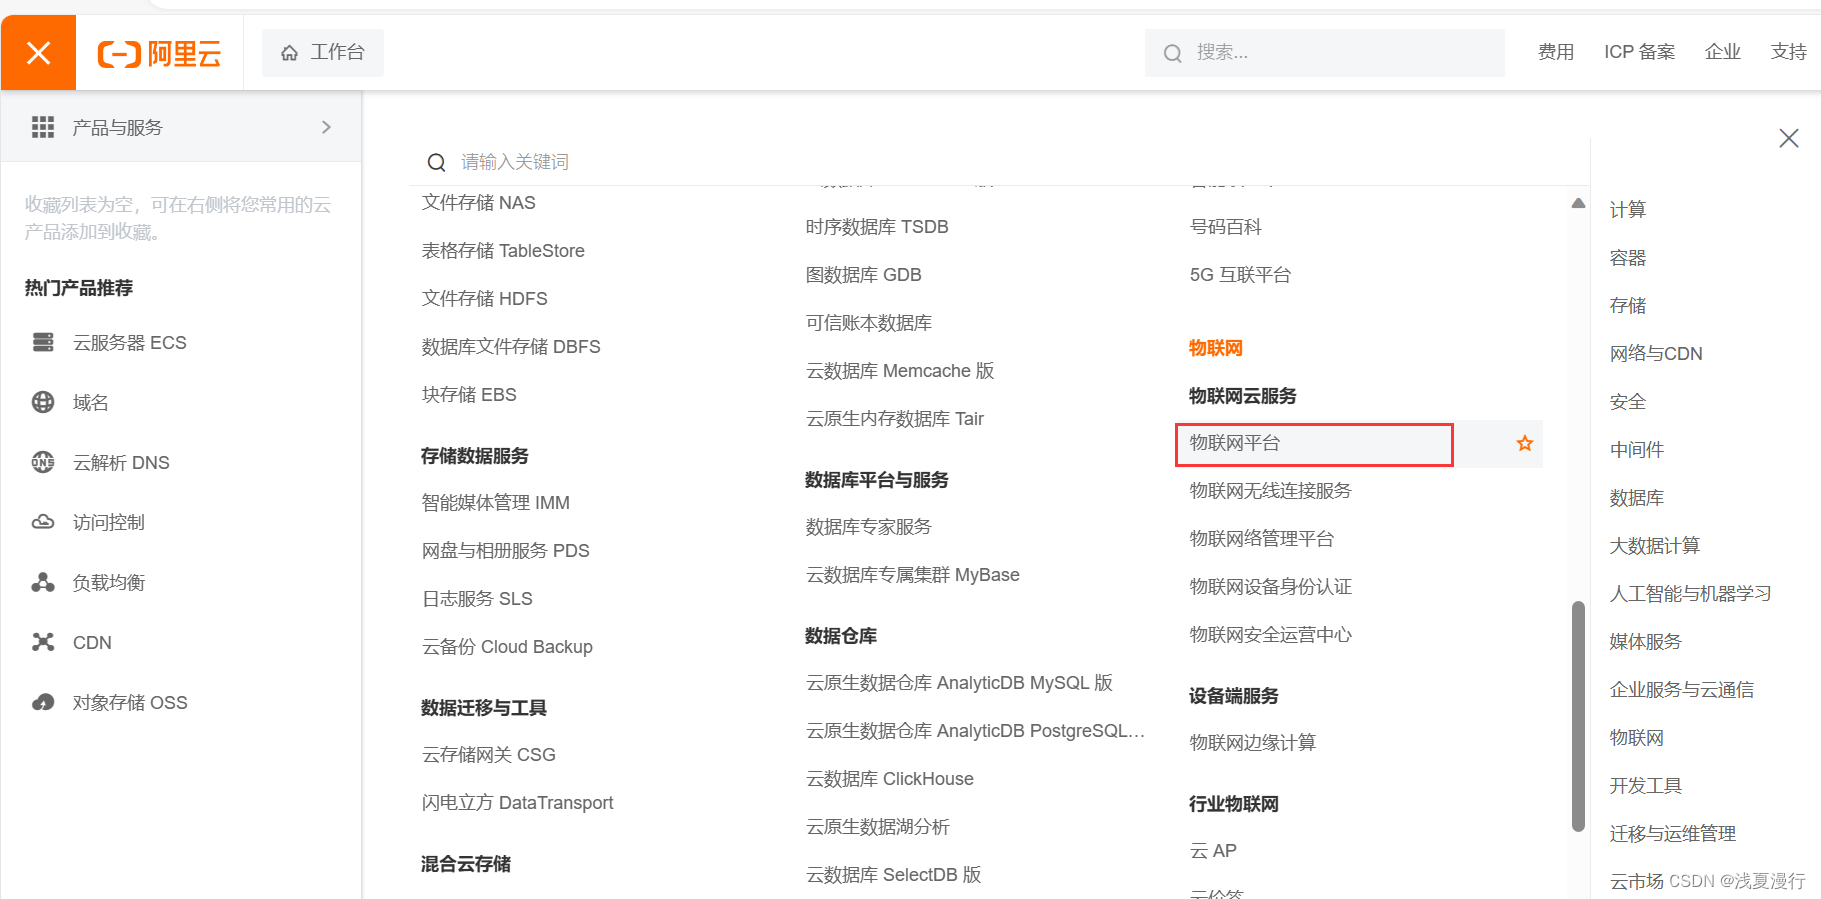Open 云数据库 ClickHouse
Viewport: 1821px width, 899px height.
[890, 778]
